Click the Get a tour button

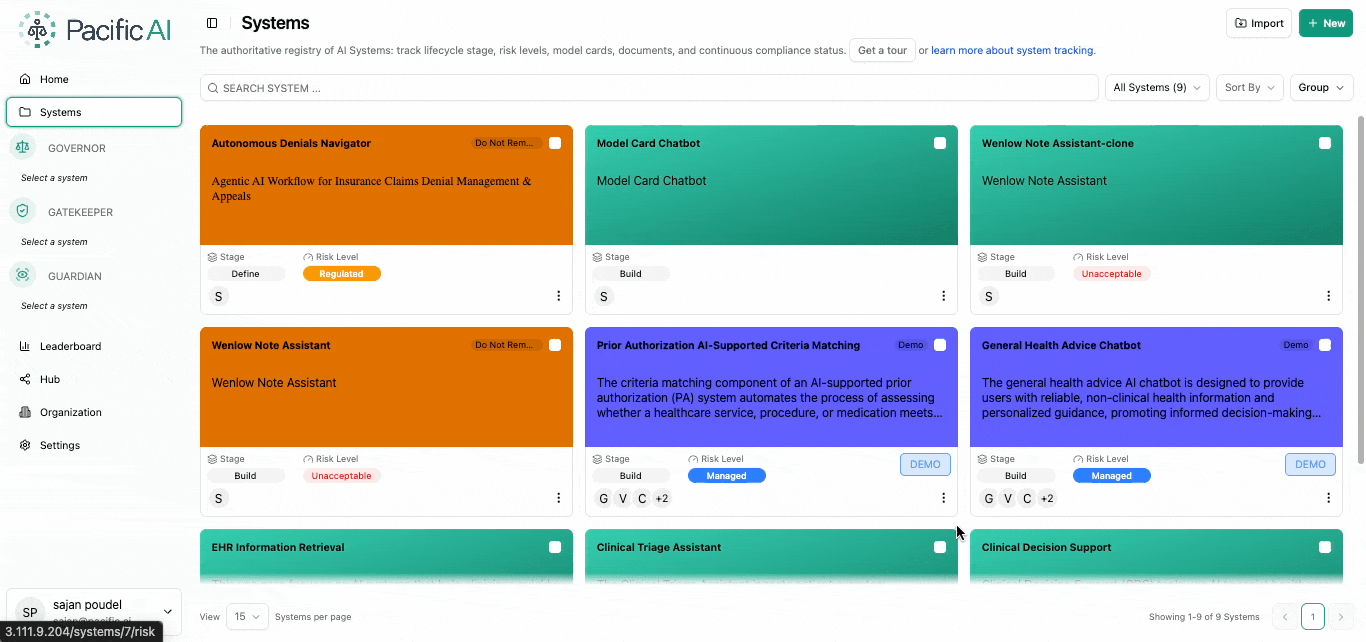882,50
